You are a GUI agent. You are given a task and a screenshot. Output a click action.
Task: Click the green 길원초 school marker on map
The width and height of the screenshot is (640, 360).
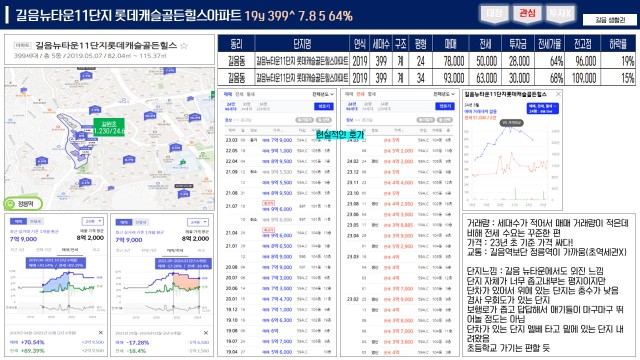pos(109,127)
